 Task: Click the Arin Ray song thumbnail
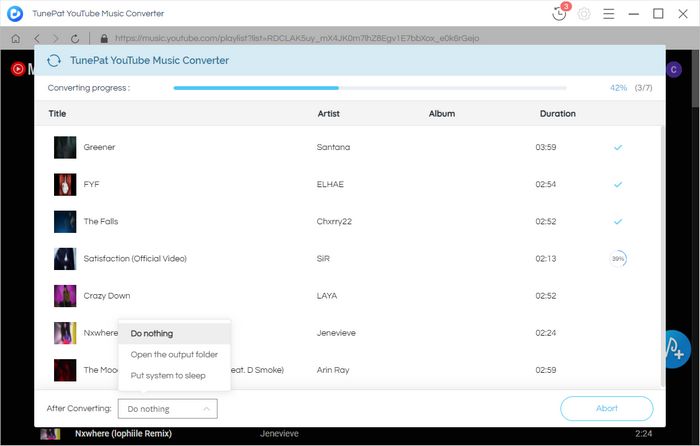[x=65, y=370]
